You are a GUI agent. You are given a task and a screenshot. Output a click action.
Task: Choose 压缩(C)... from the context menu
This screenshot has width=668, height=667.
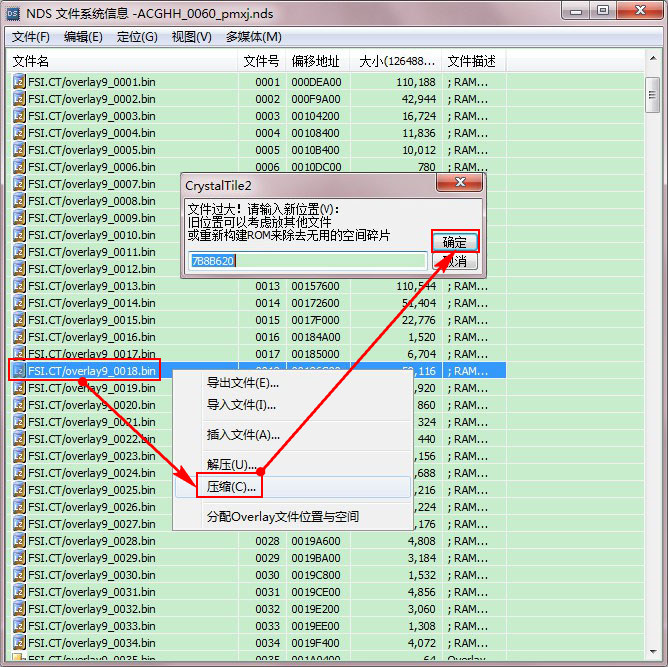coord(232,487)
